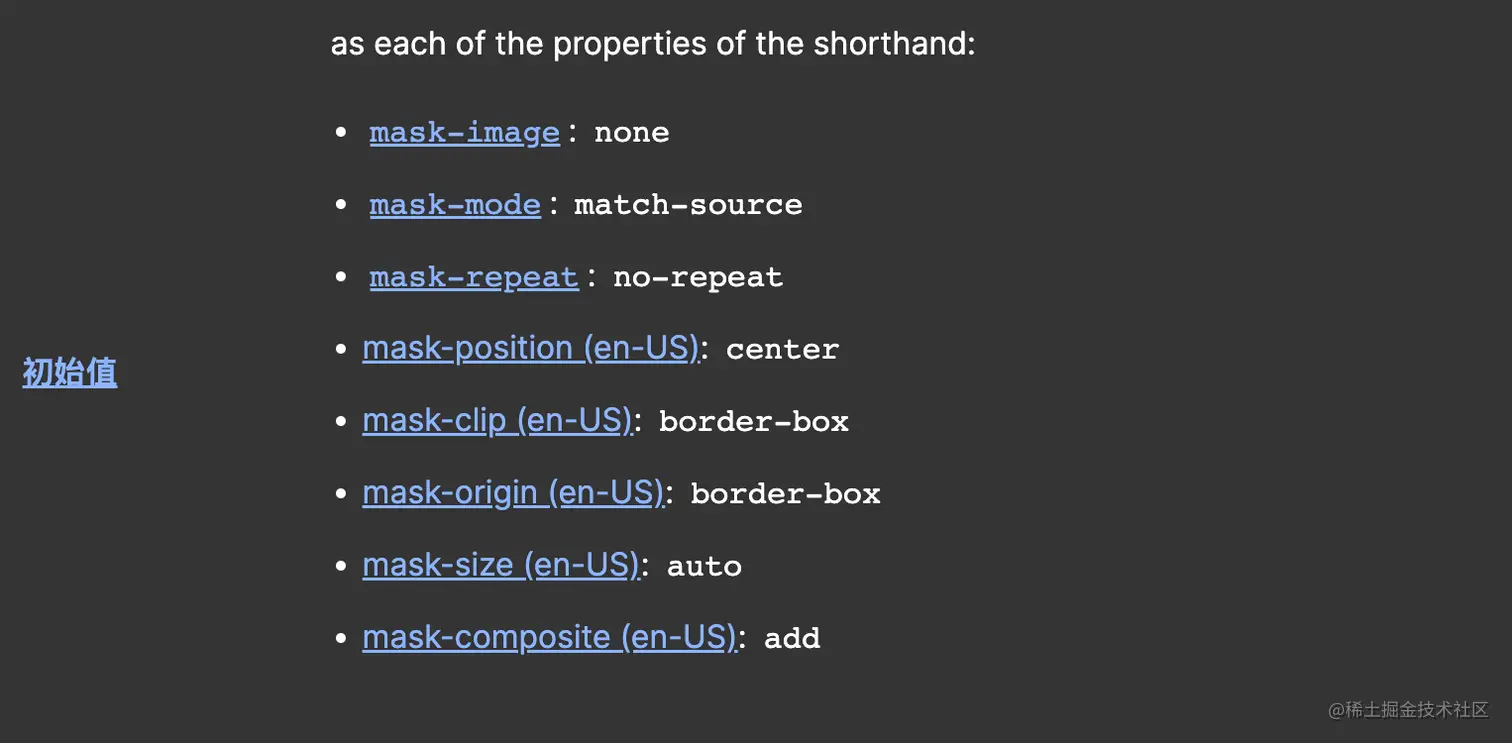
Task: Visit the mask-repeat property link
Action: [x=474, y=276]
